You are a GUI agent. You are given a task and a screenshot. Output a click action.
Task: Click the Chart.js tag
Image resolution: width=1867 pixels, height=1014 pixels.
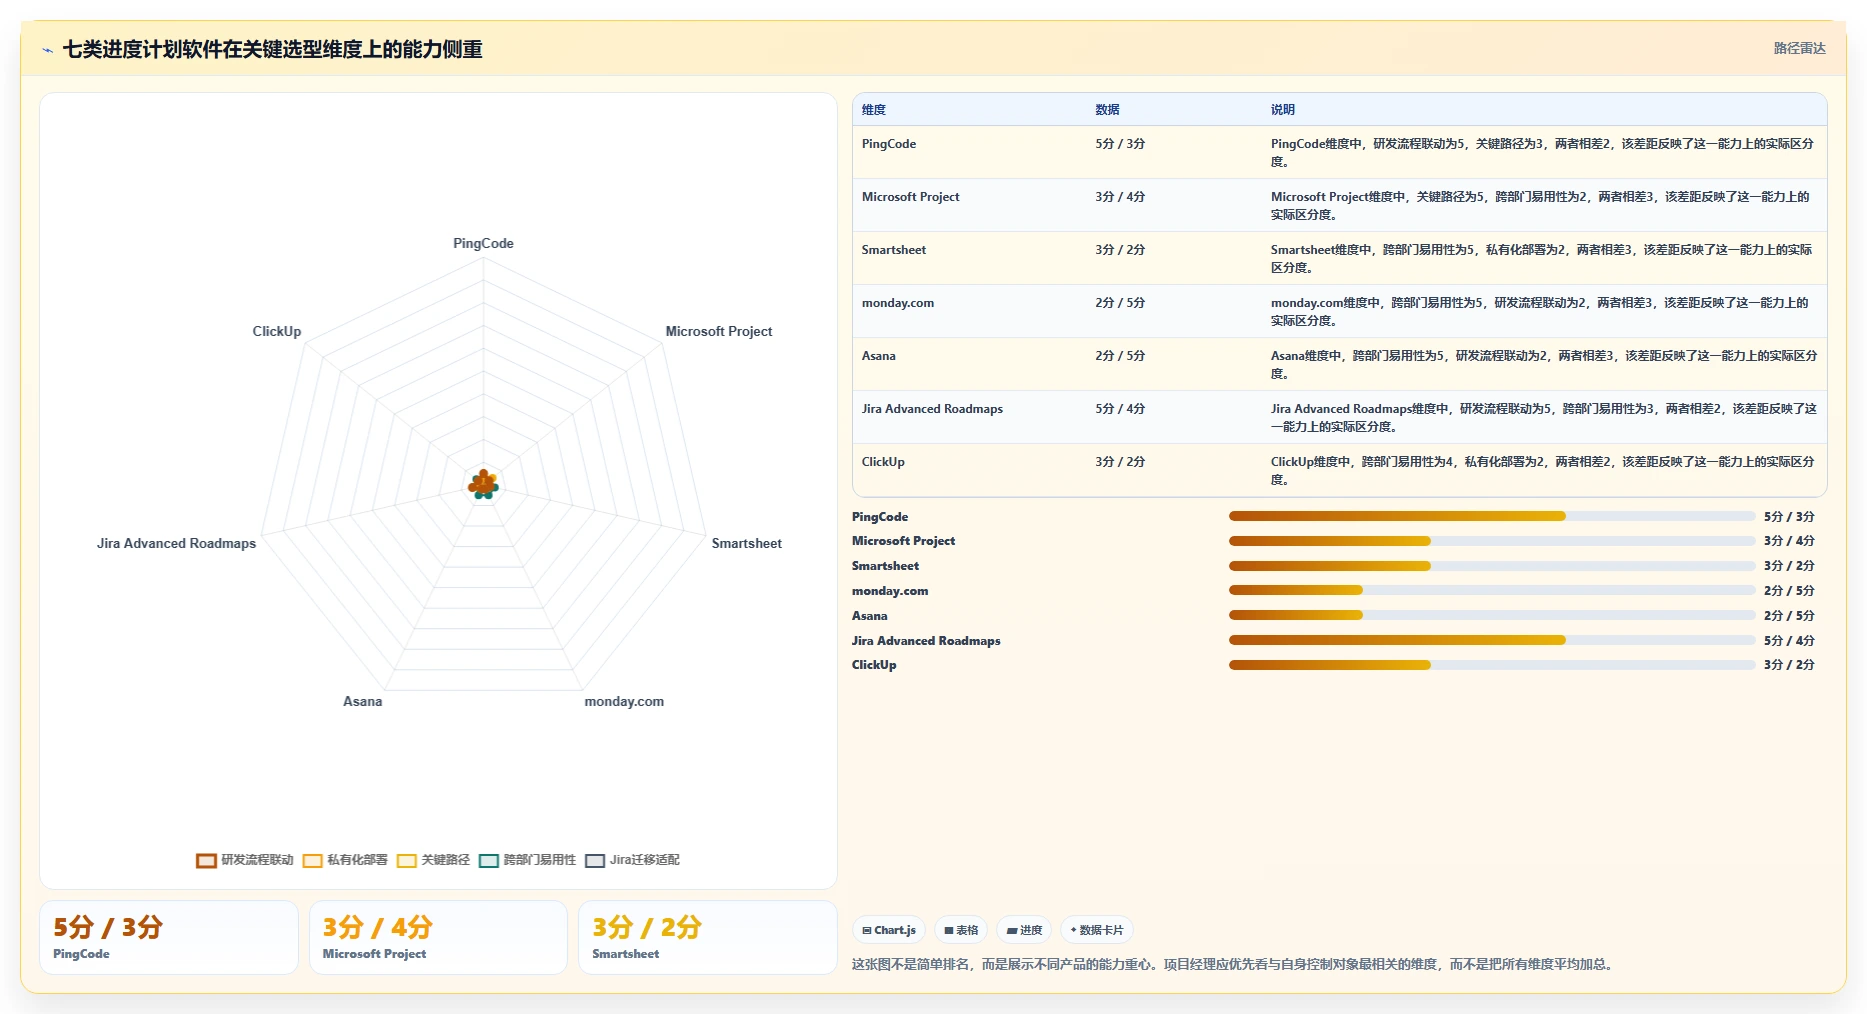(x=889, y=930)
